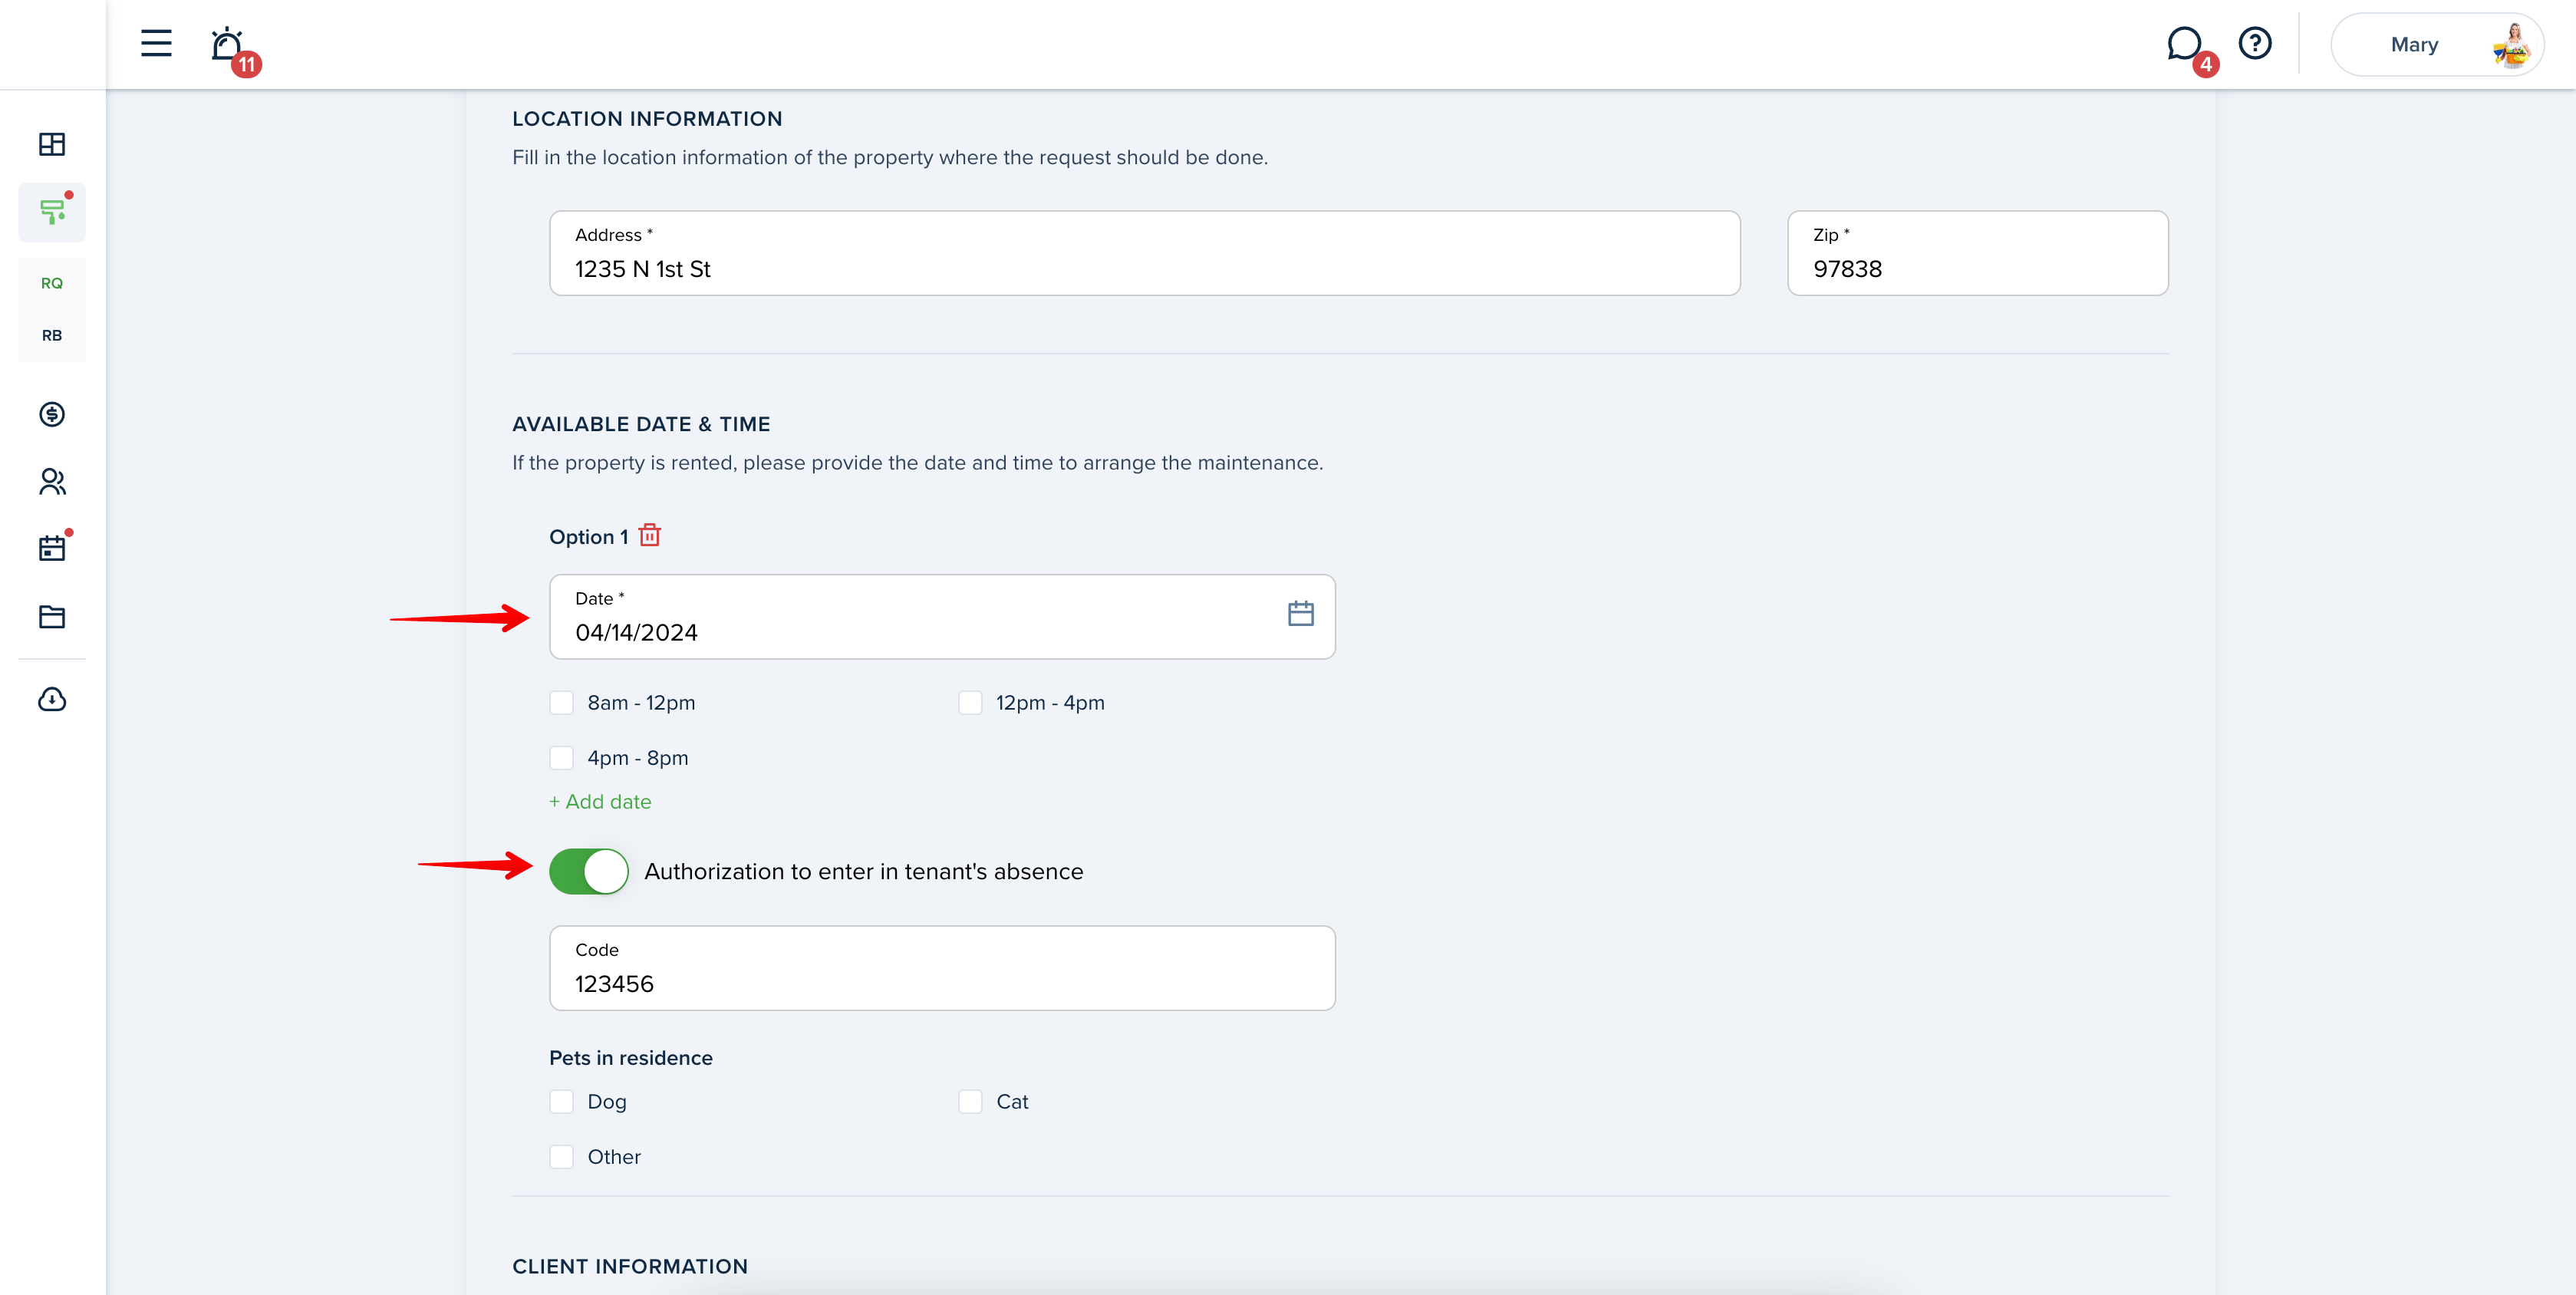
Task: Click the Option 1 label
Action: click(589, 537)
